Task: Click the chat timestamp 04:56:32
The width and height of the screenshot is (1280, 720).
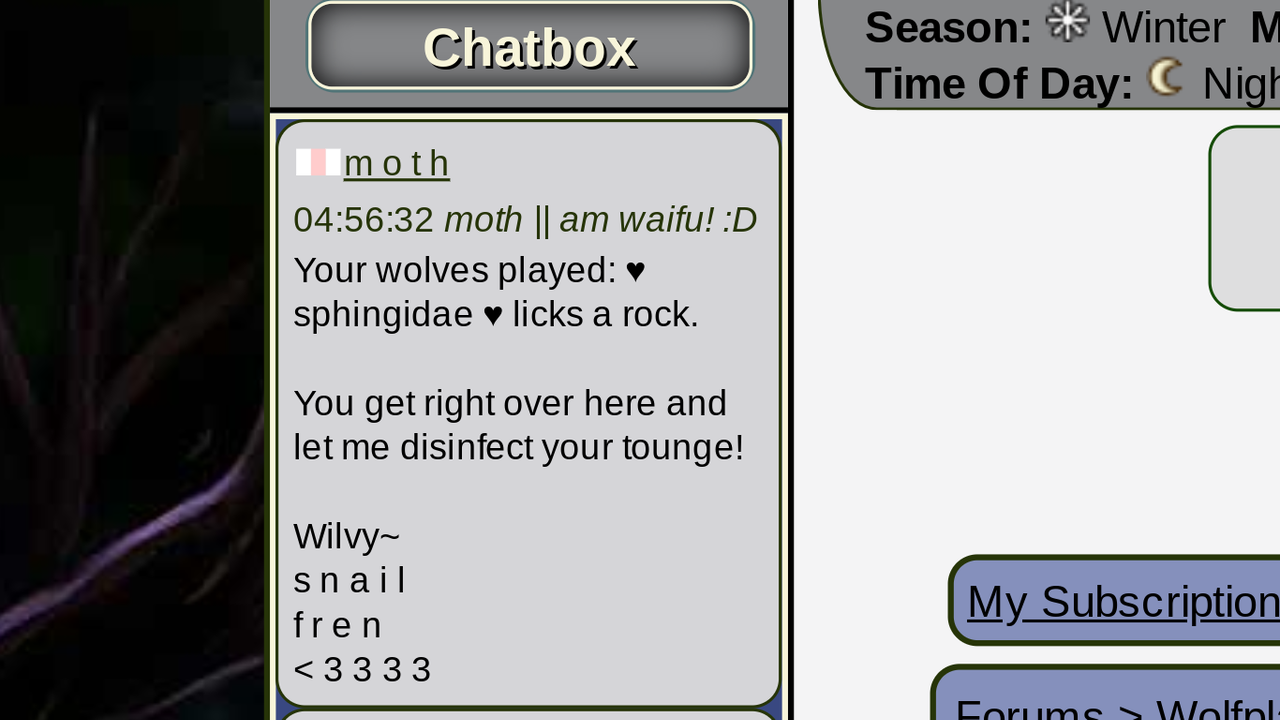Action: click(x=364, y=219)
